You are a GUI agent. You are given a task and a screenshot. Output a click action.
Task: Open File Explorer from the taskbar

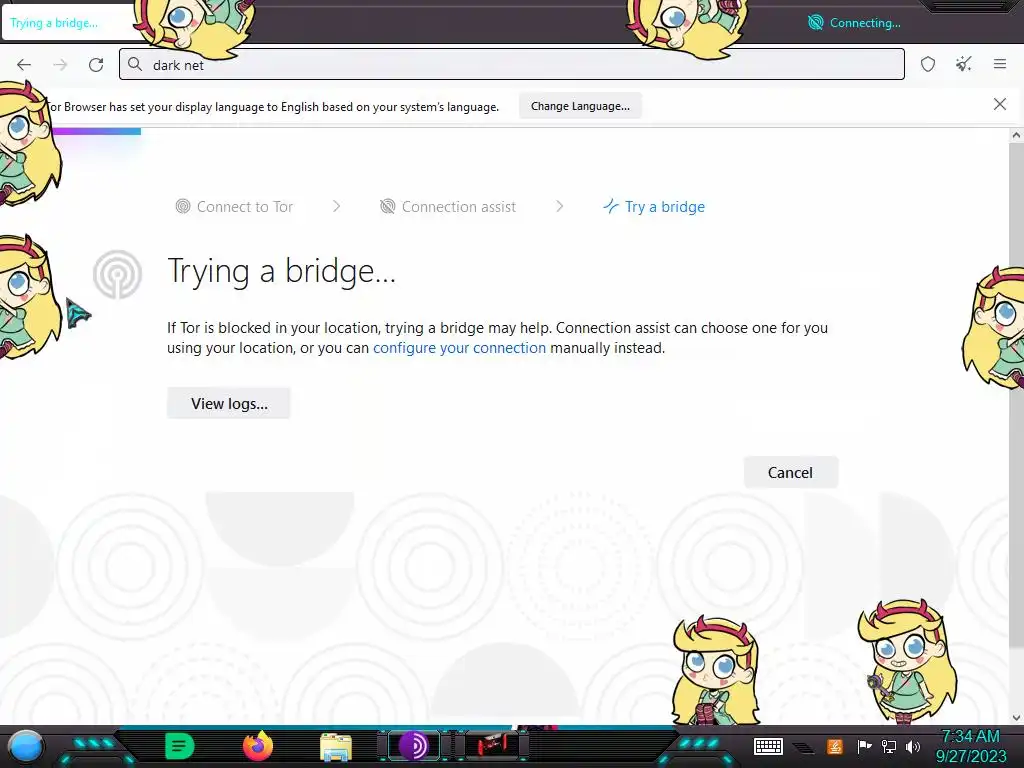point(336,747)
